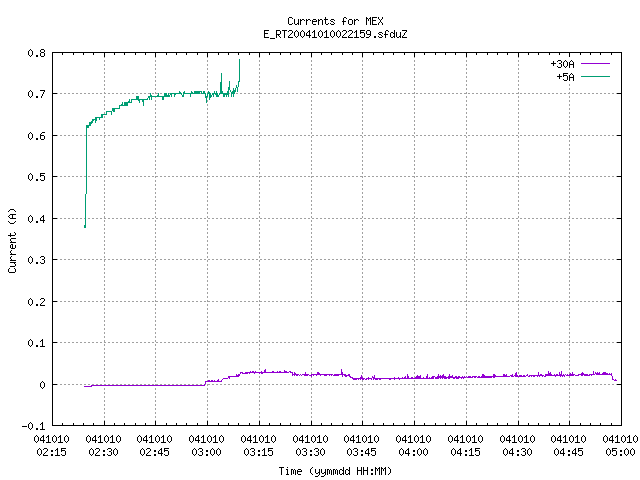Click the 0.5 y-axis tick label
This screenshot has width=640, height=480.
(x=36, y=177)
